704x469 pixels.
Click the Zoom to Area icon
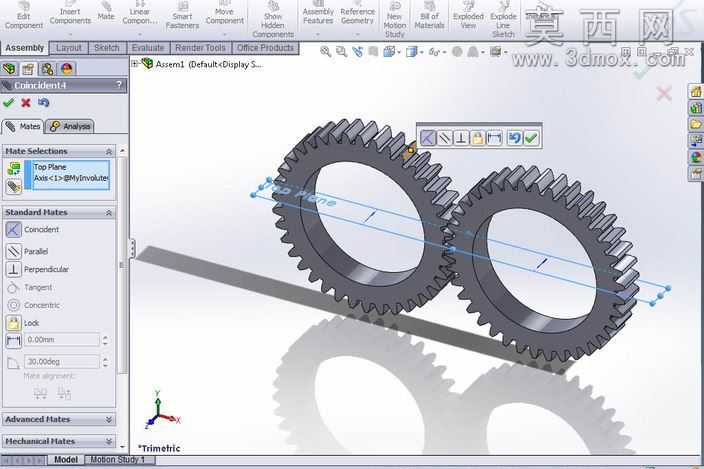tap(342, 52)
